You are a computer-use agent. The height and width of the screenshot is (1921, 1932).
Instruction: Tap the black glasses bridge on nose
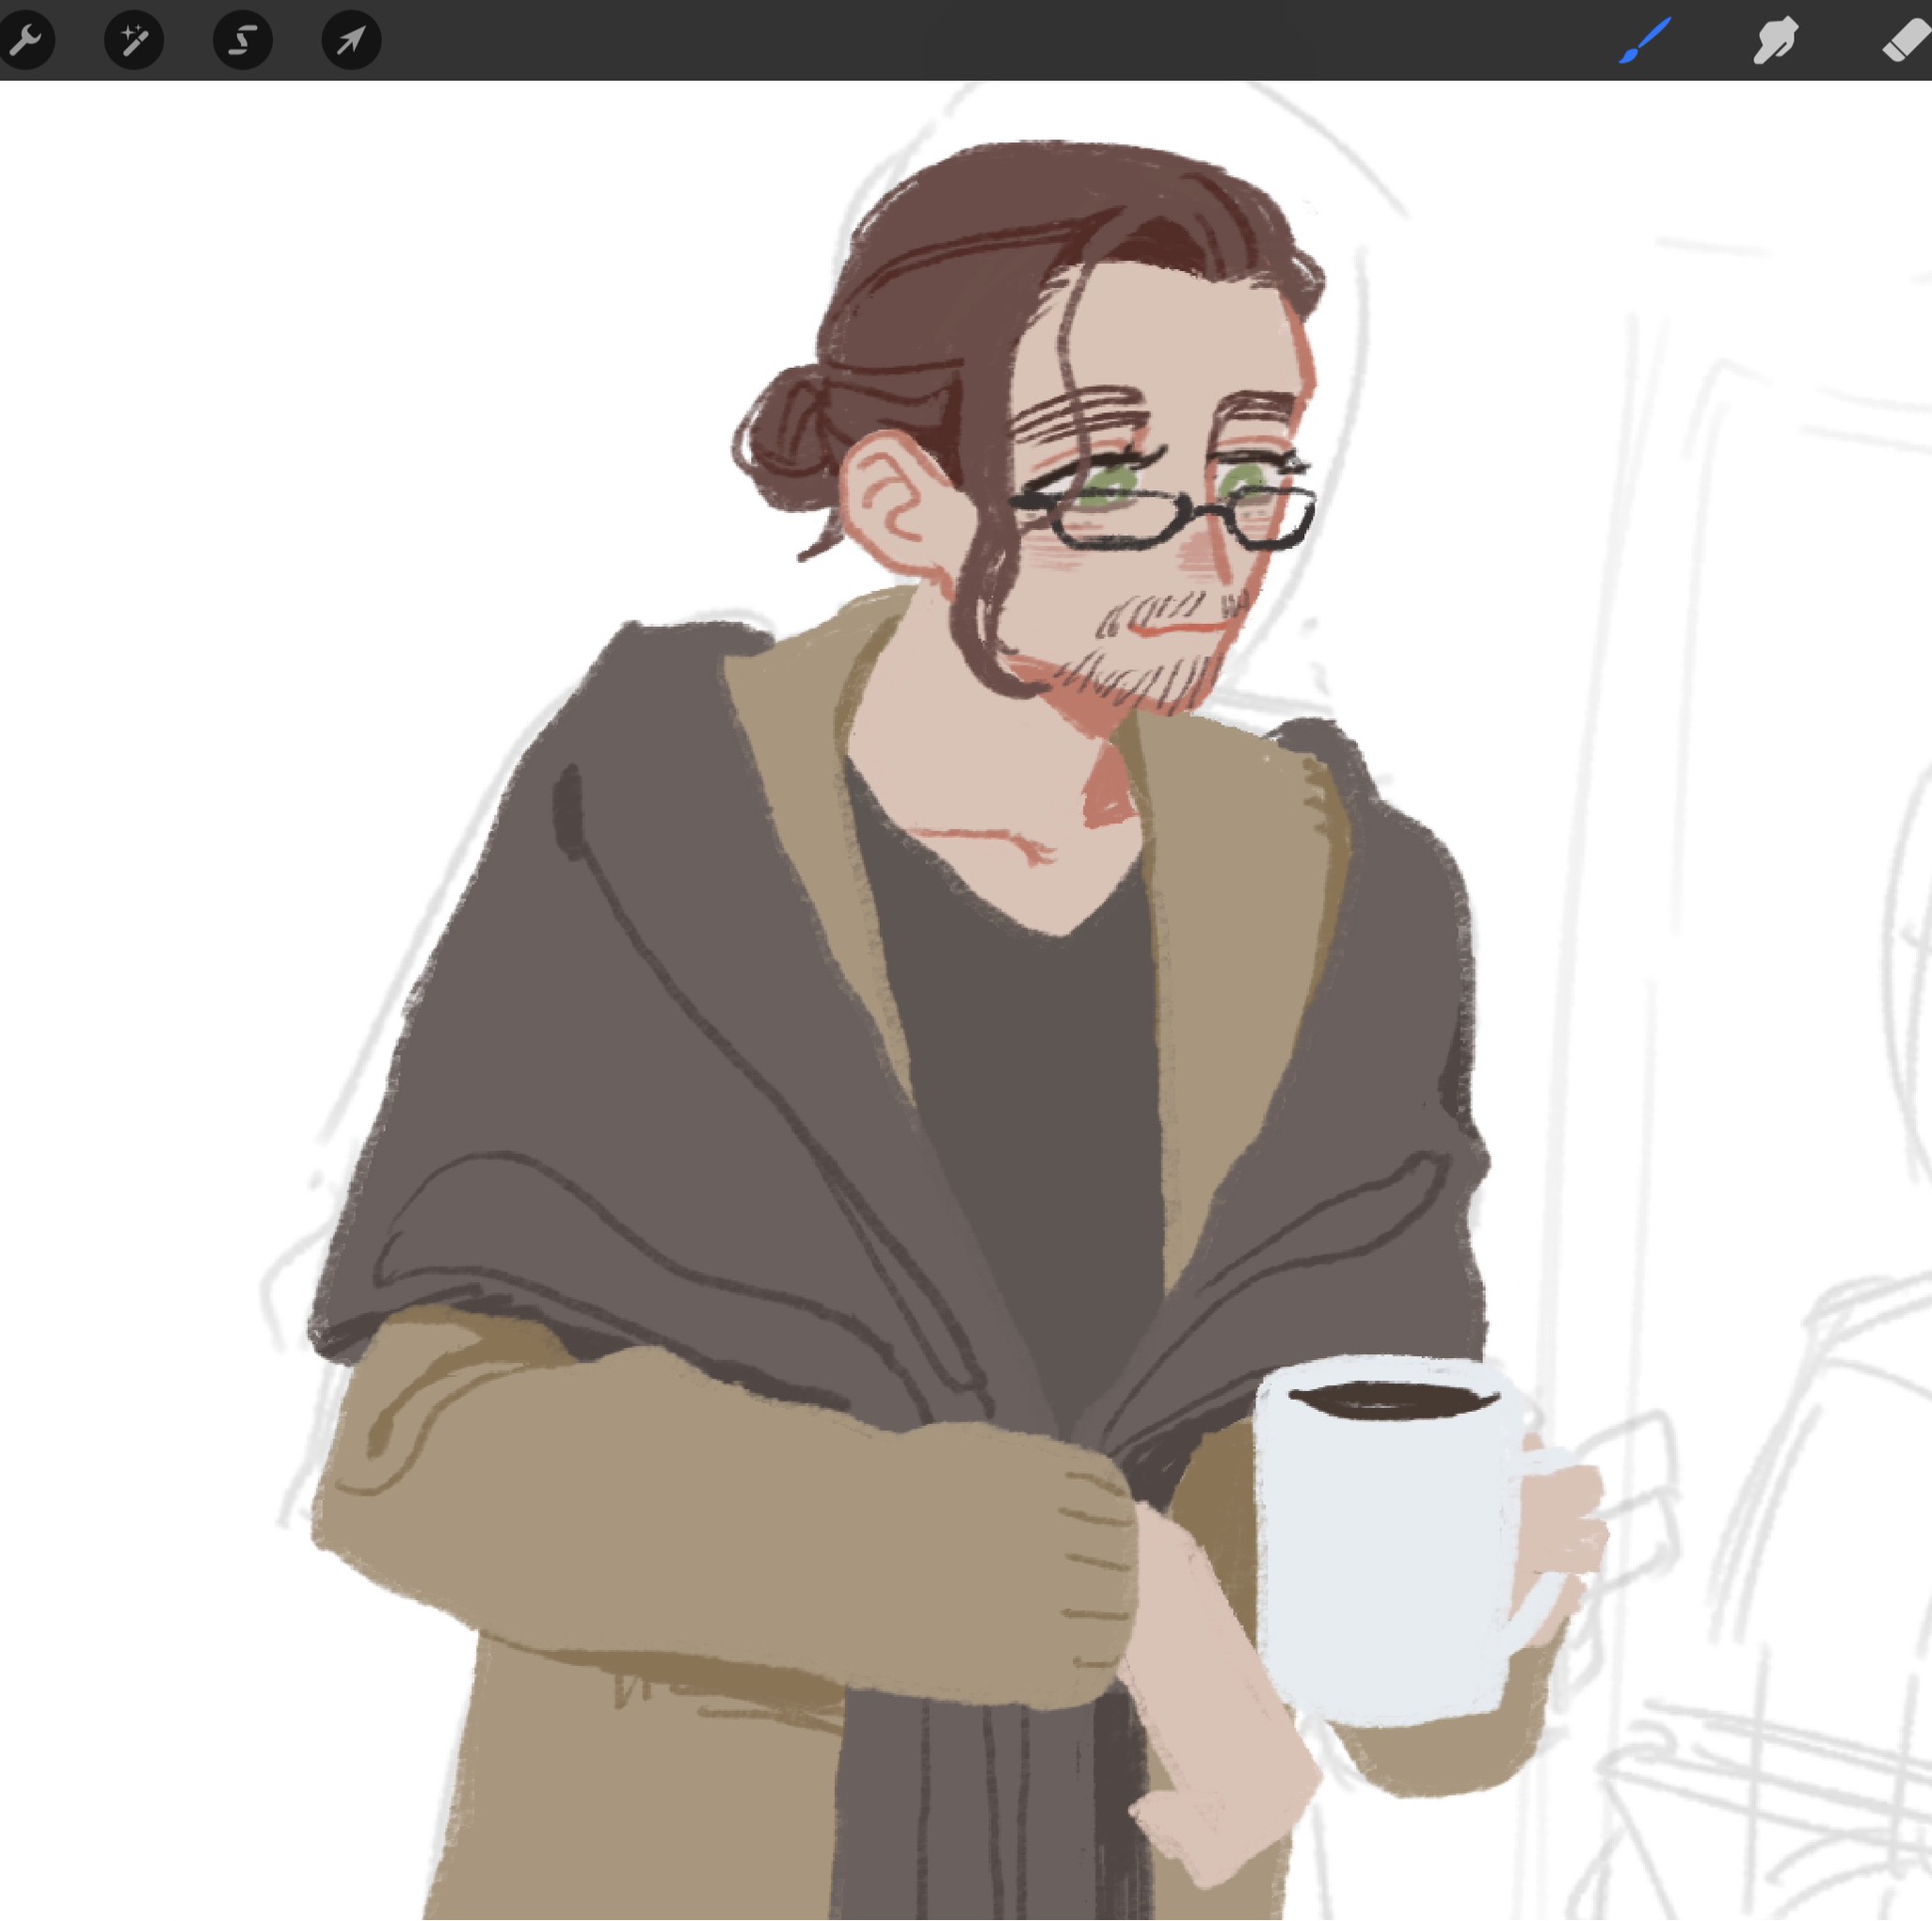1210,512
